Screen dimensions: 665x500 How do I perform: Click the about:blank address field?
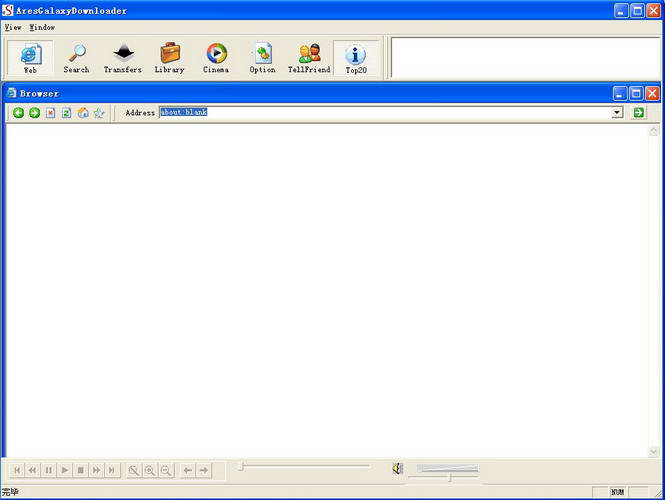(x=385, y=112)
